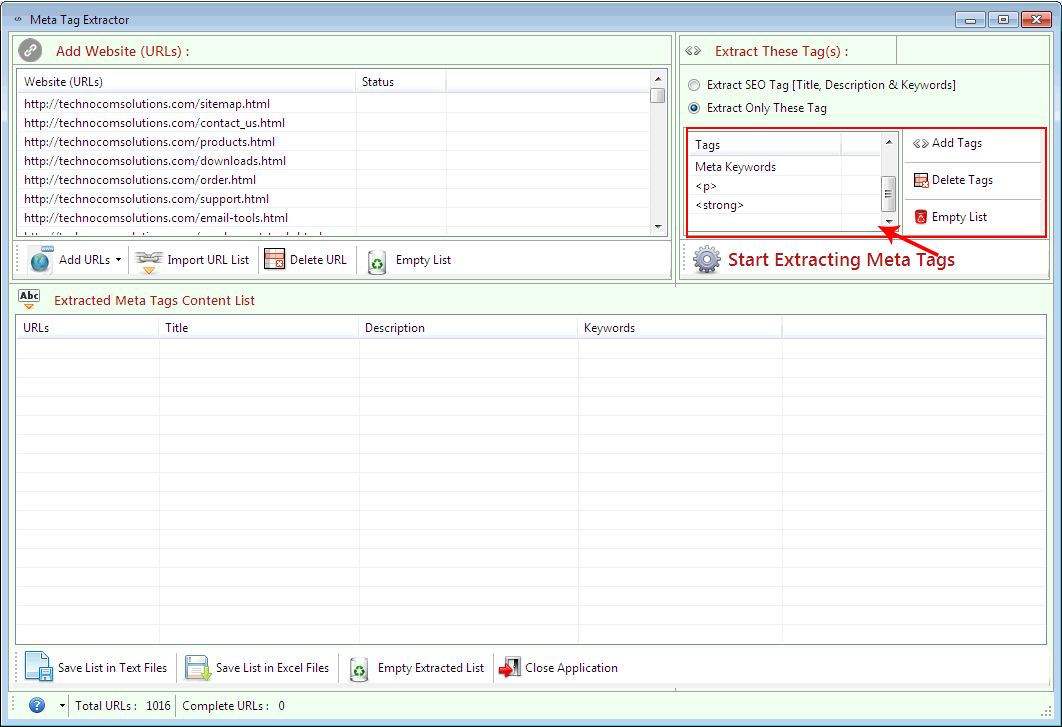Click Delete URL button label
The image size is (1062, 727).
pyautogui.click(x=318, y=260)
